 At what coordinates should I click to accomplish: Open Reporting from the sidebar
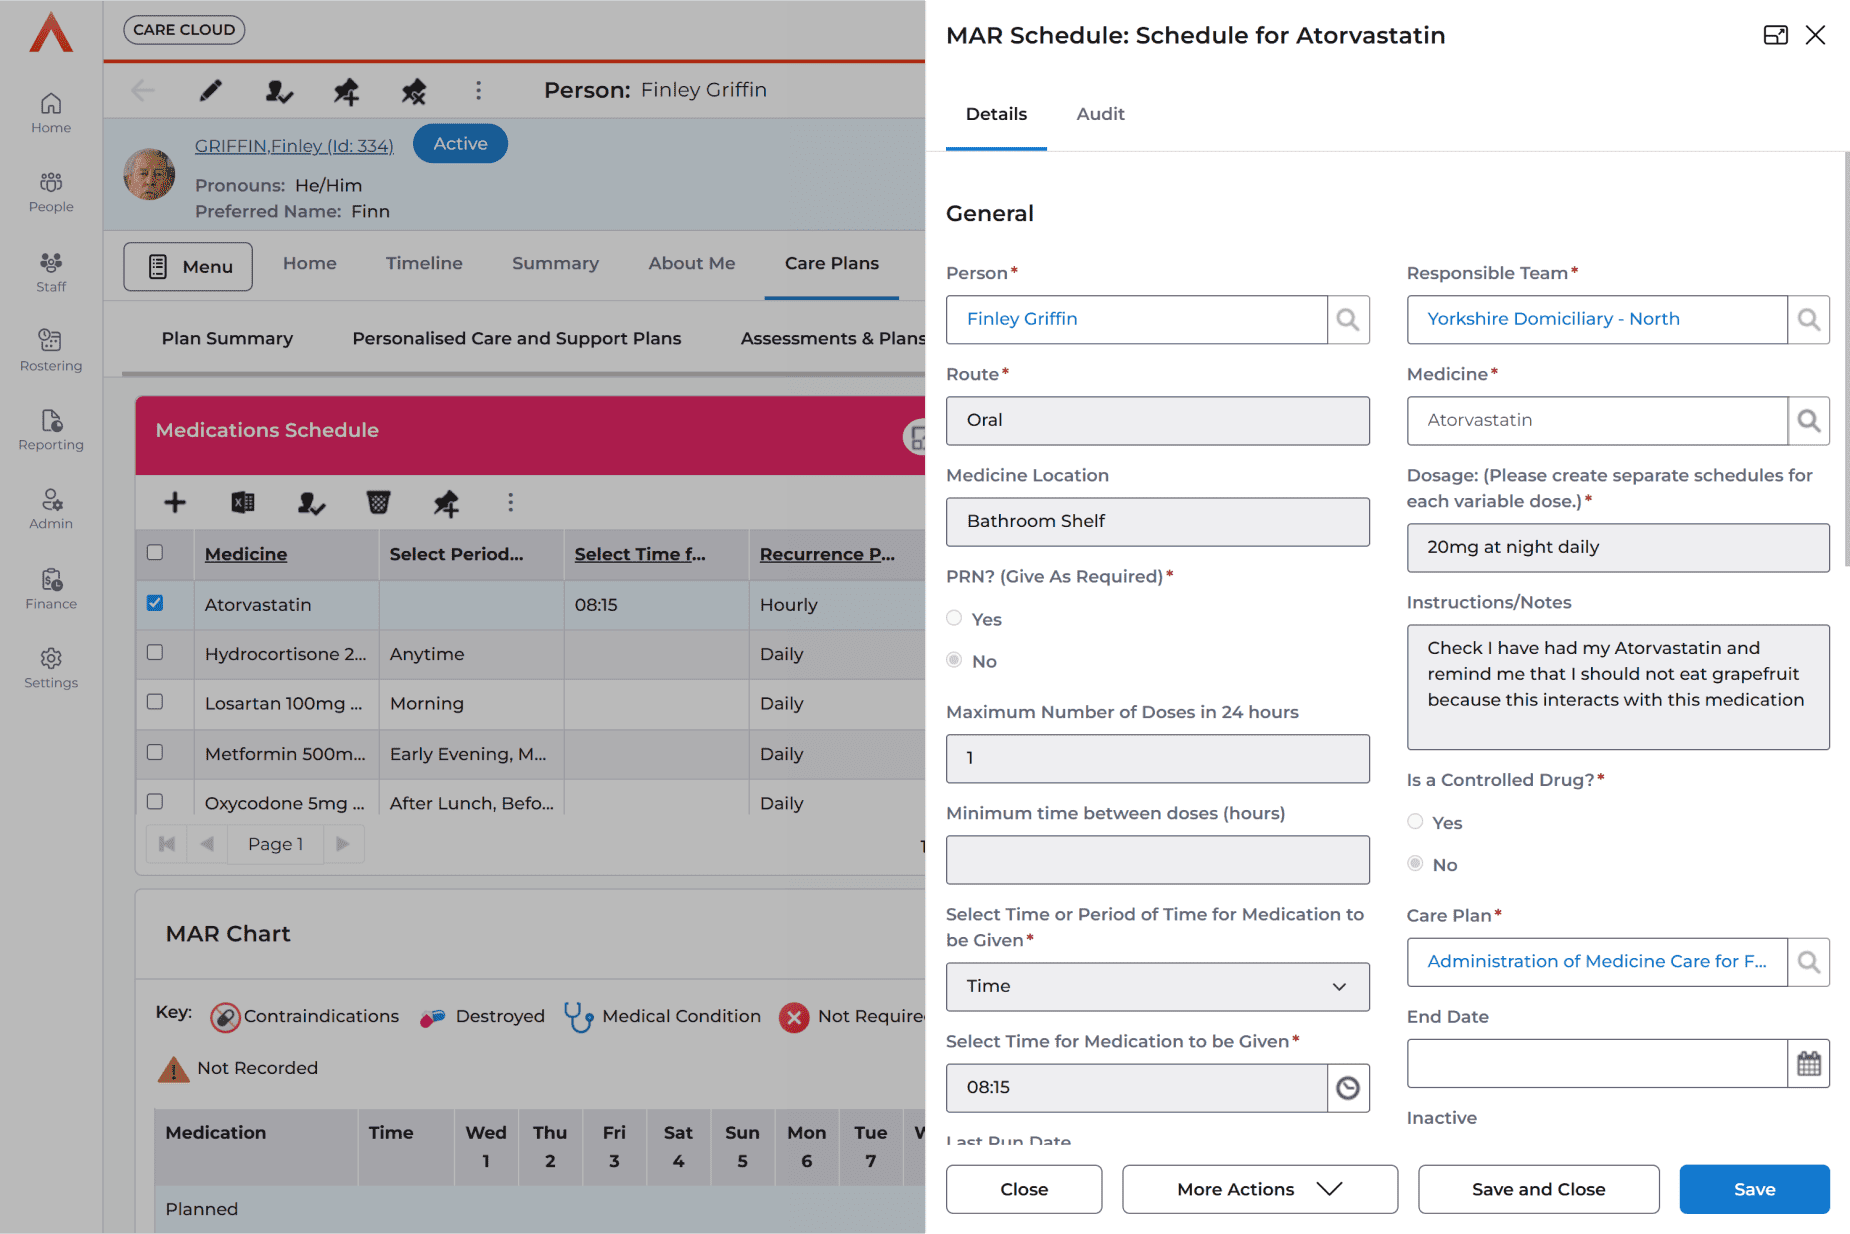[x=51, y=429]
